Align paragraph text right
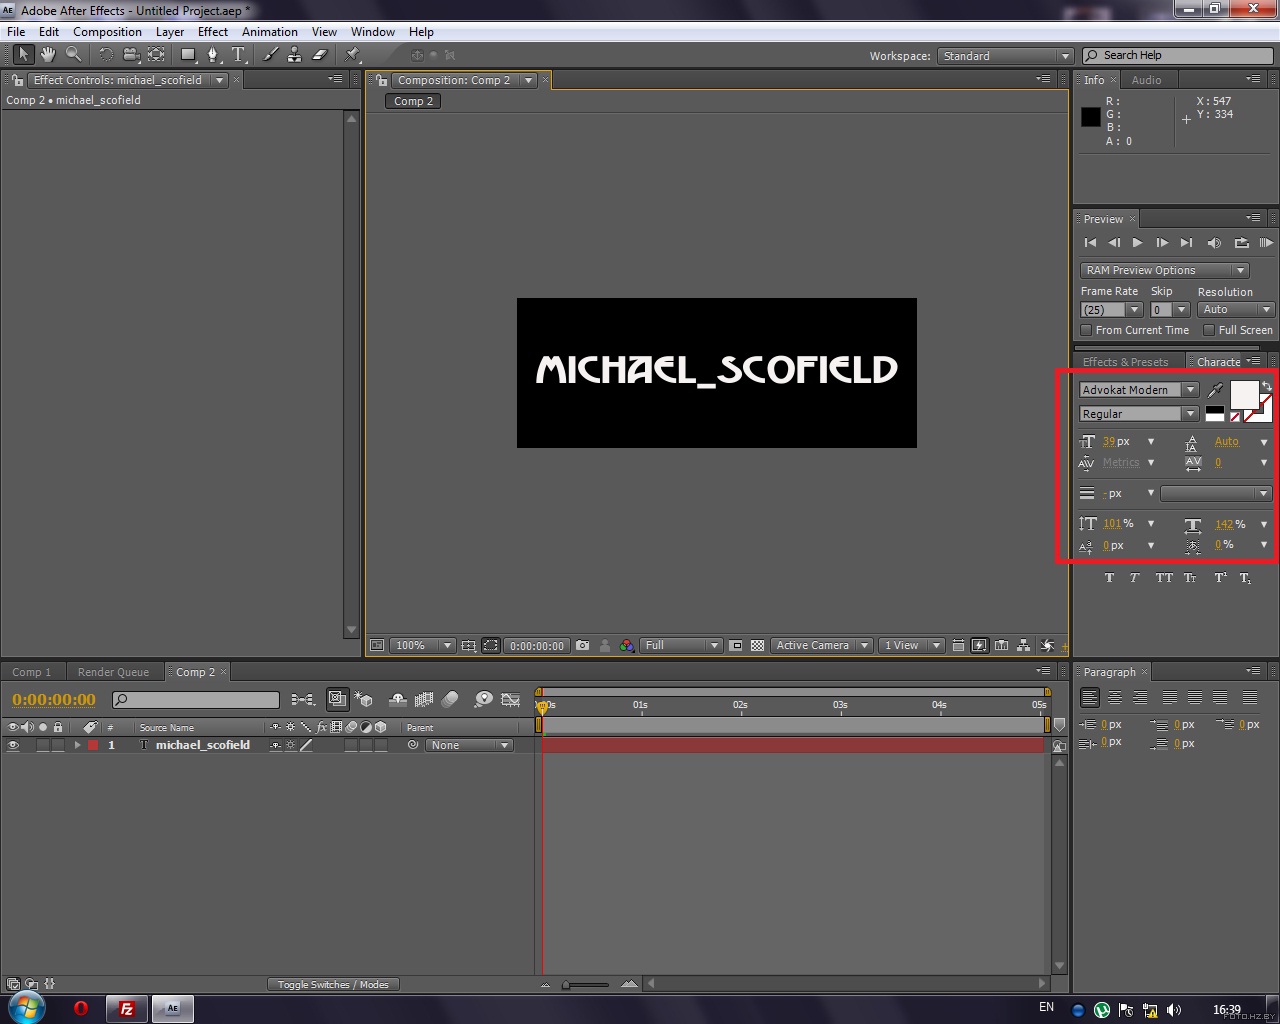 tap(1140, 697)
